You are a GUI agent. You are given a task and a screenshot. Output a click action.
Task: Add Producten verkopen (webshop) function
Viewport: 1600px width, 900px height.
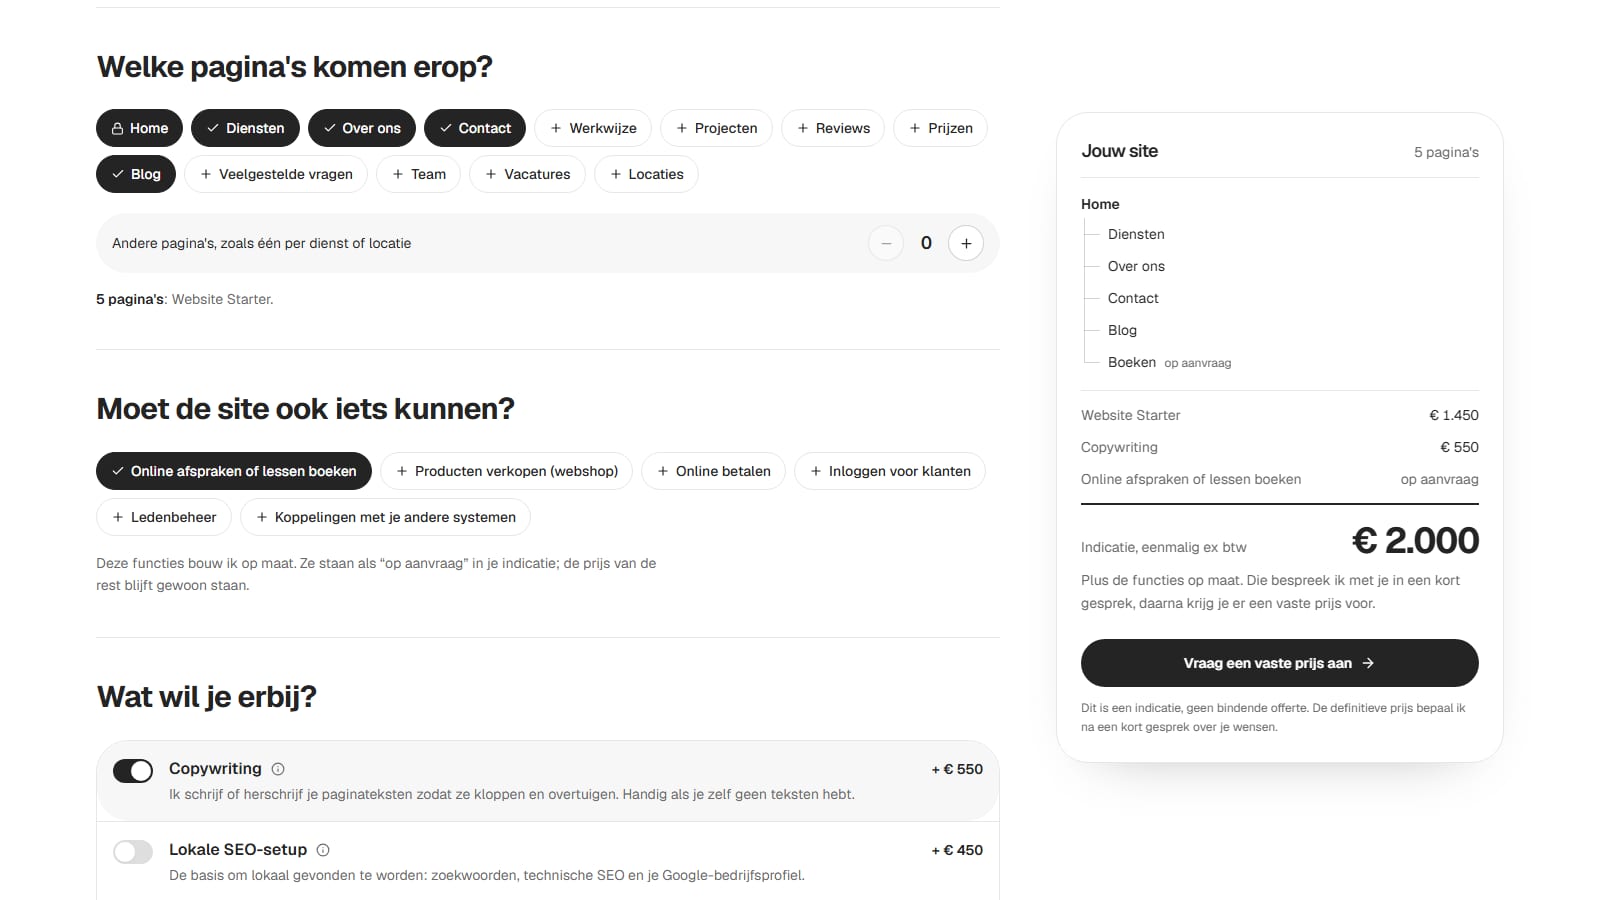click(x=506, y=471)
